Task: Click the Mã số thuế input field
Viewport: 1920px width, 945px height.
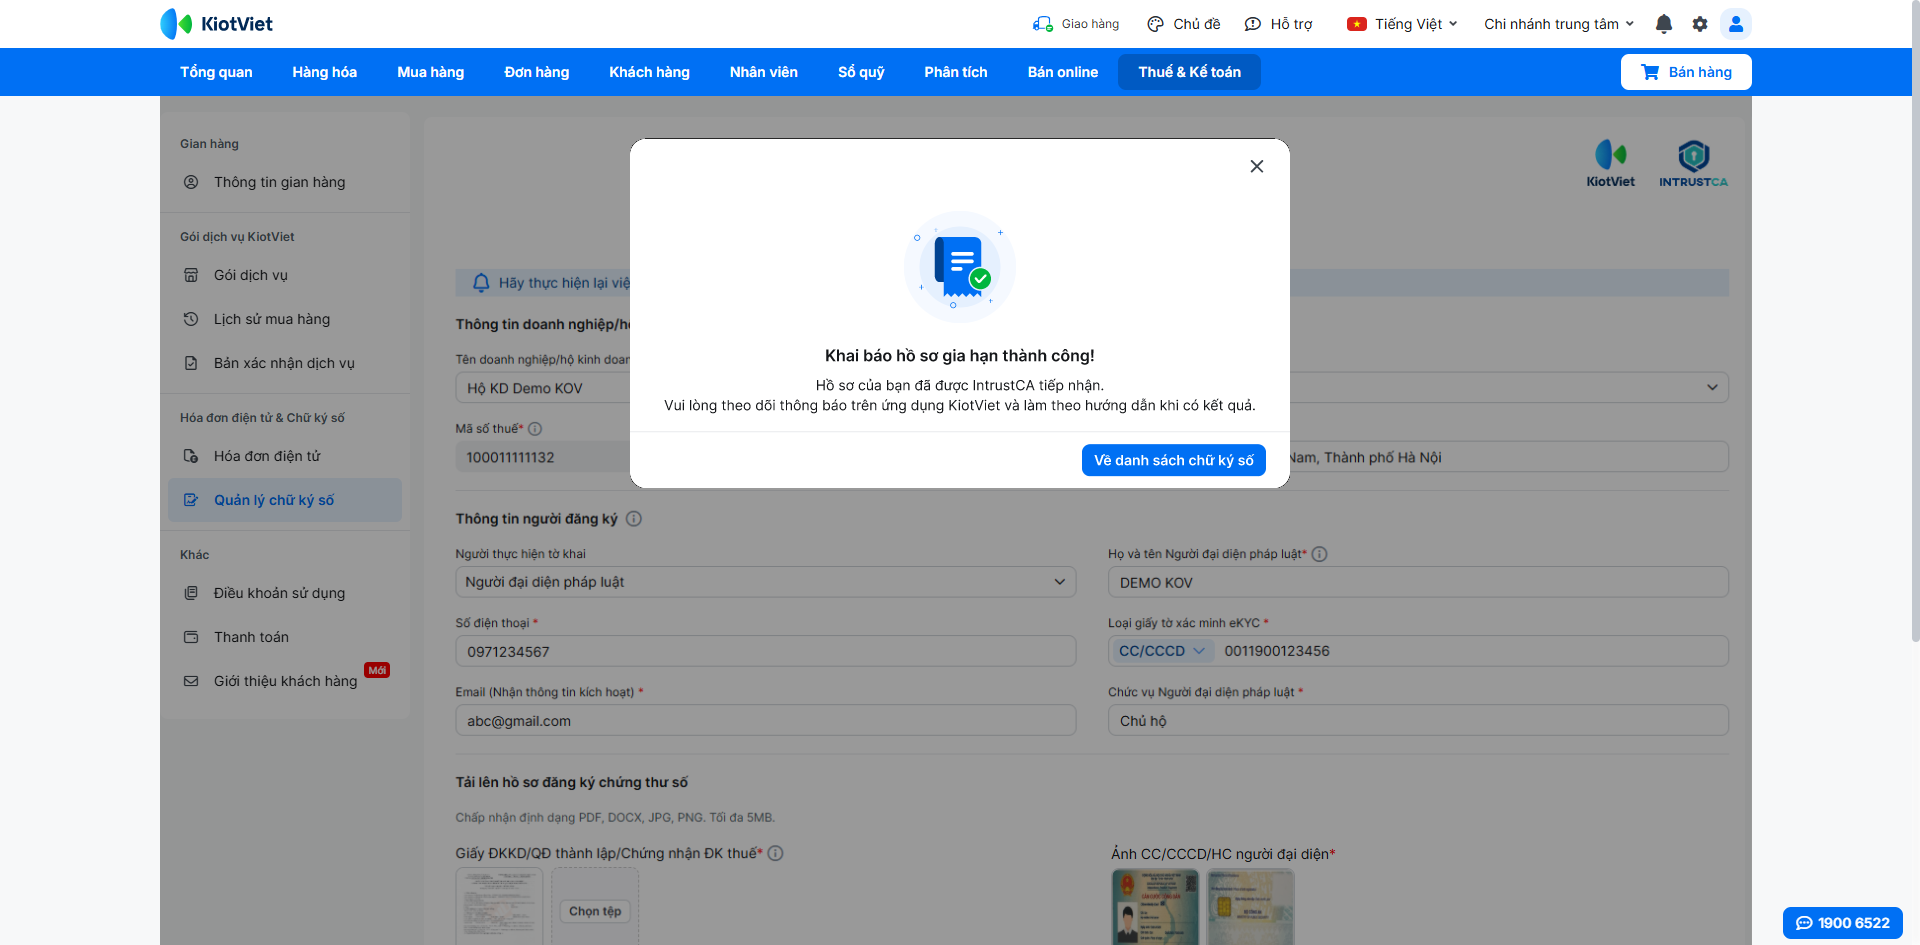Action: (x=545, y=457)
